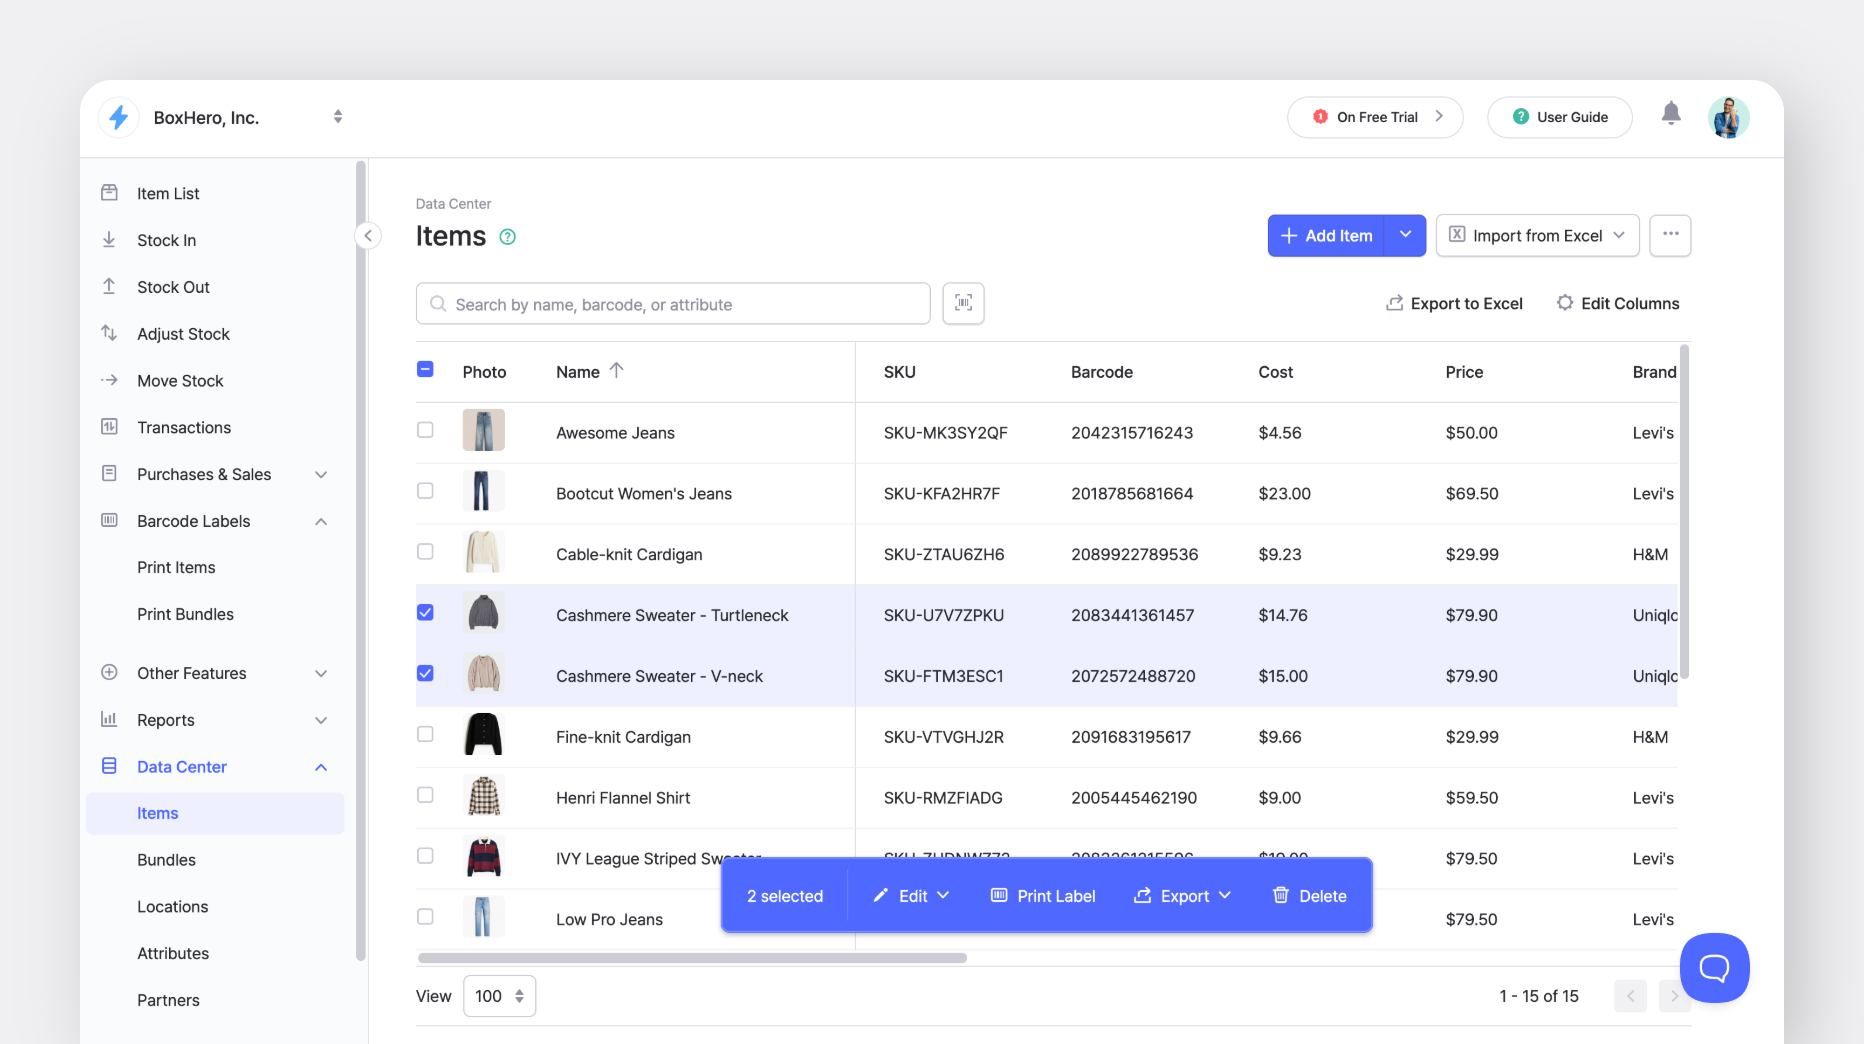This screenshot has height=1044, width=1864.
Task: Click the horizontal table scrollbar
Action: point(692,958)
